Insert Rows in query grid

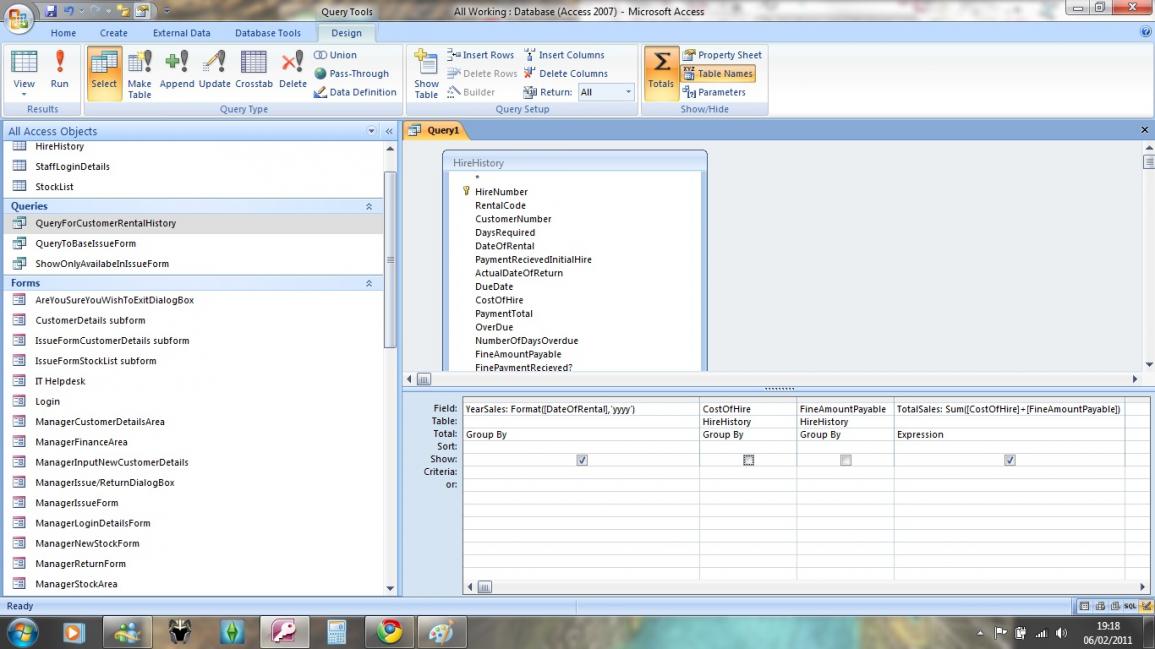[x=480, y=55]
